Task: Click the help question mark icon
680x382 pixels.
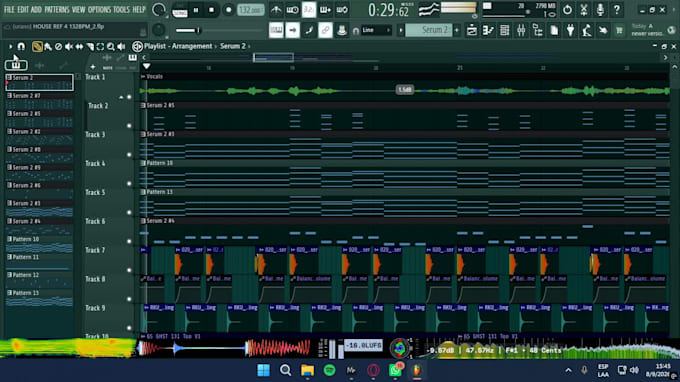Action: pos(617,10)
